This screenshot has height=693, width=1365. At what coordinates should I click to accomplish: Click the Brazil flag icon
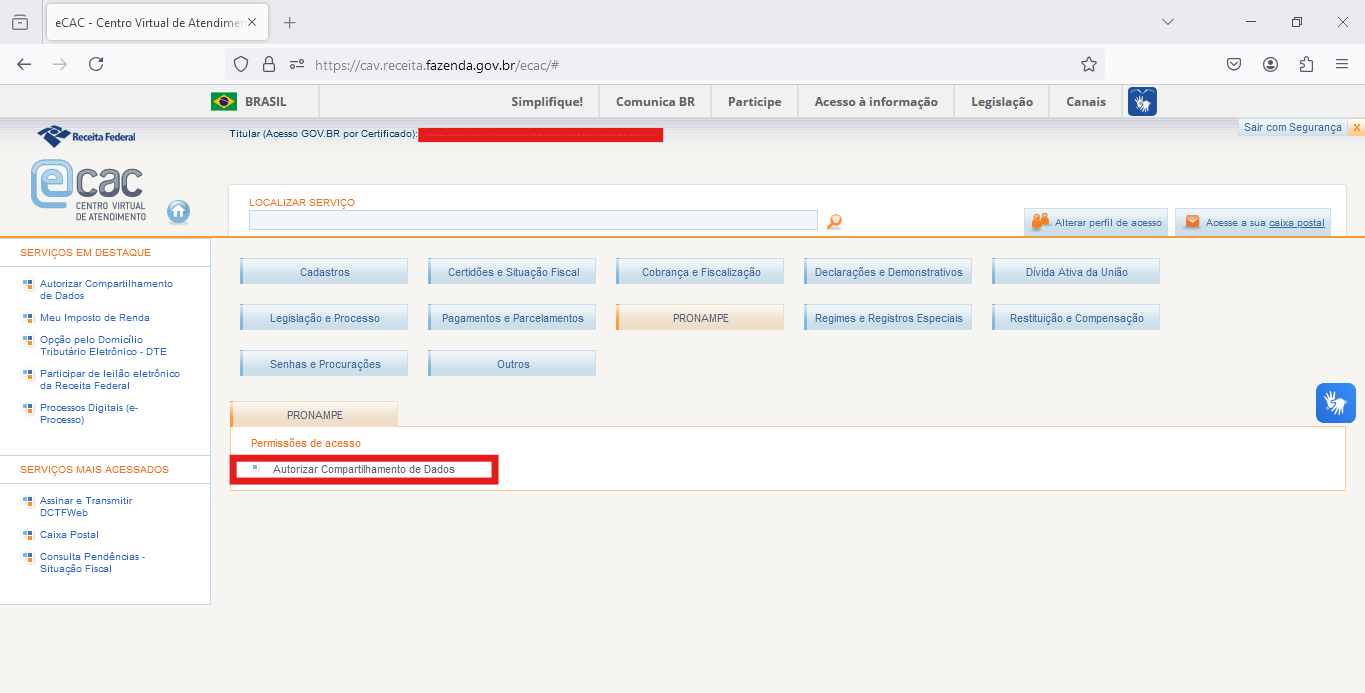coord(224,102)
